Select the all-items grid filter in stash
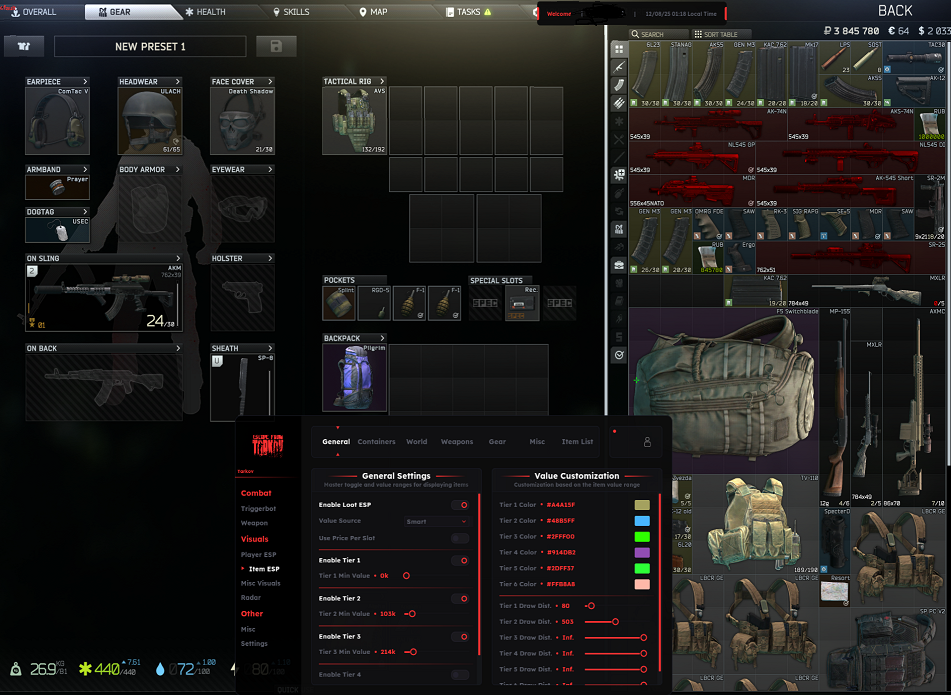 619,49
